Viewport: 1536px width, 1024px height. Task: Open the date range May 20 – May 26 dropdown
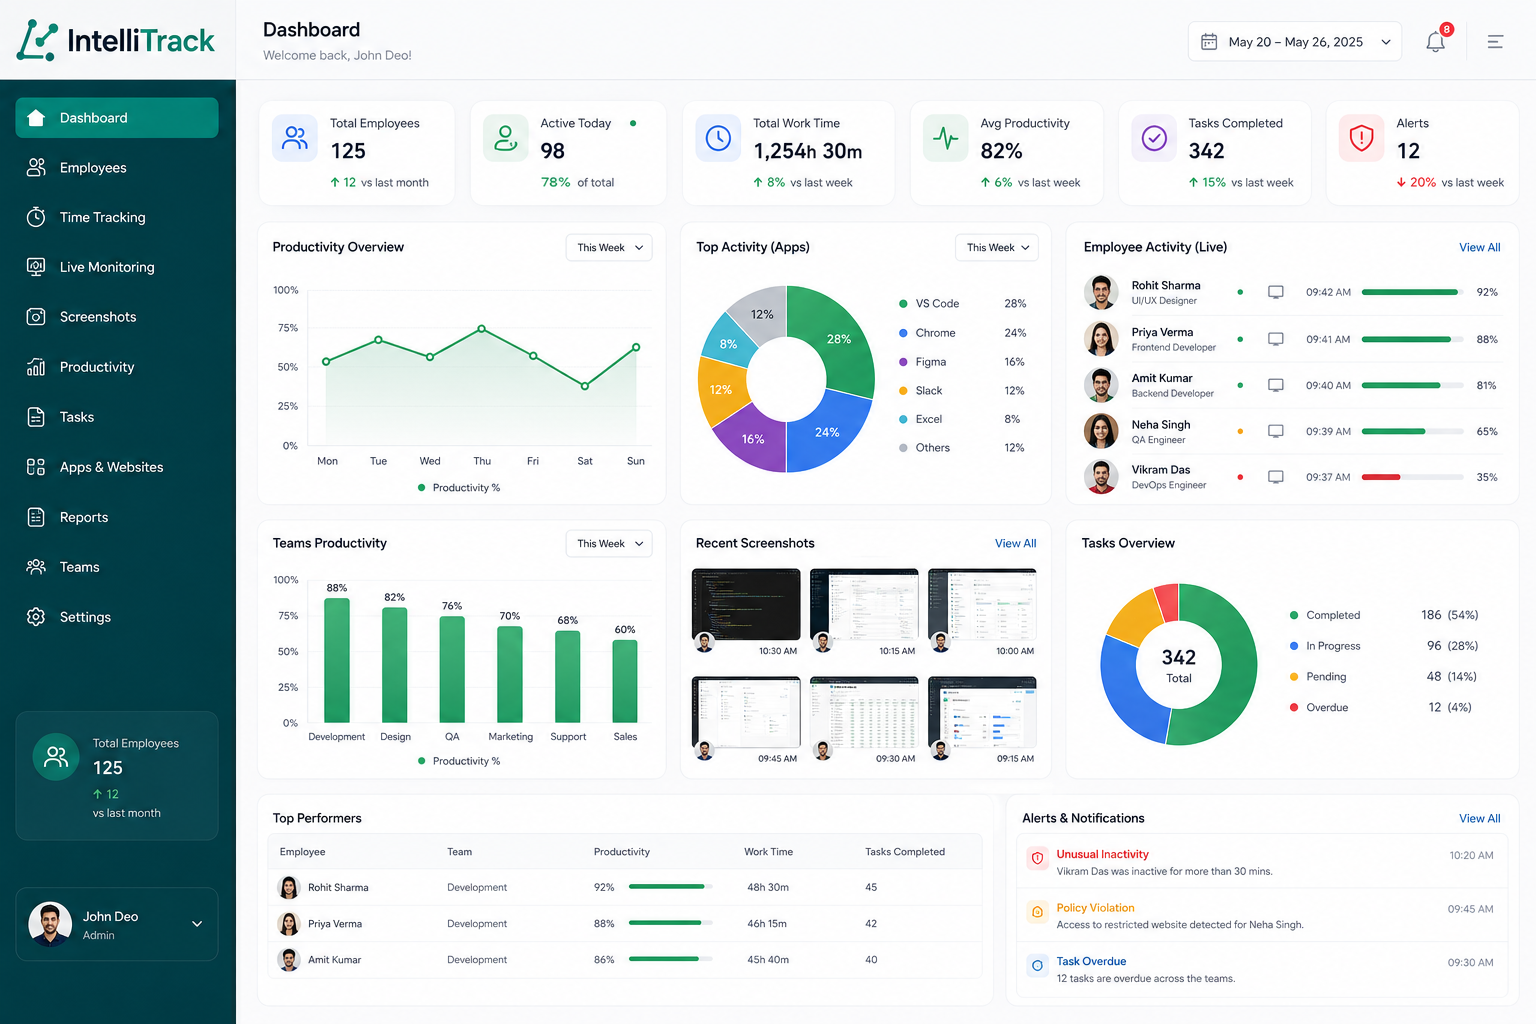coord(1295,41)
